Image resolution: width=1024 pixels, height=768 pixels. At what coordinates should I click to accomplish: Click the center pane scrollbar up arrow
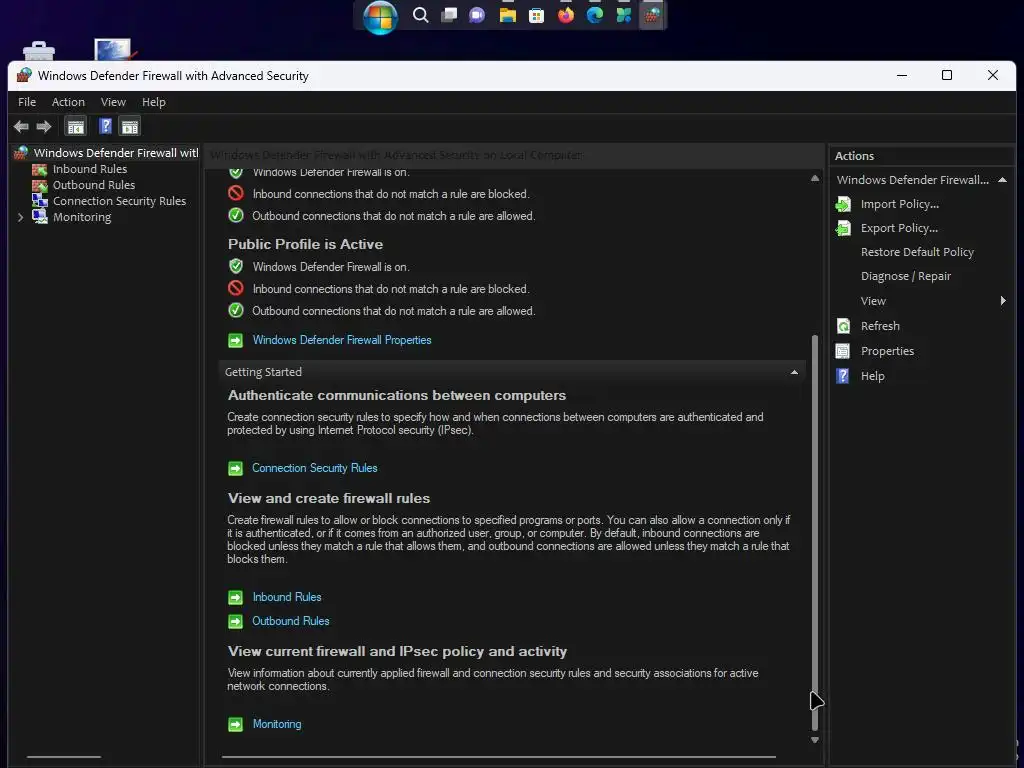(814, 178)
